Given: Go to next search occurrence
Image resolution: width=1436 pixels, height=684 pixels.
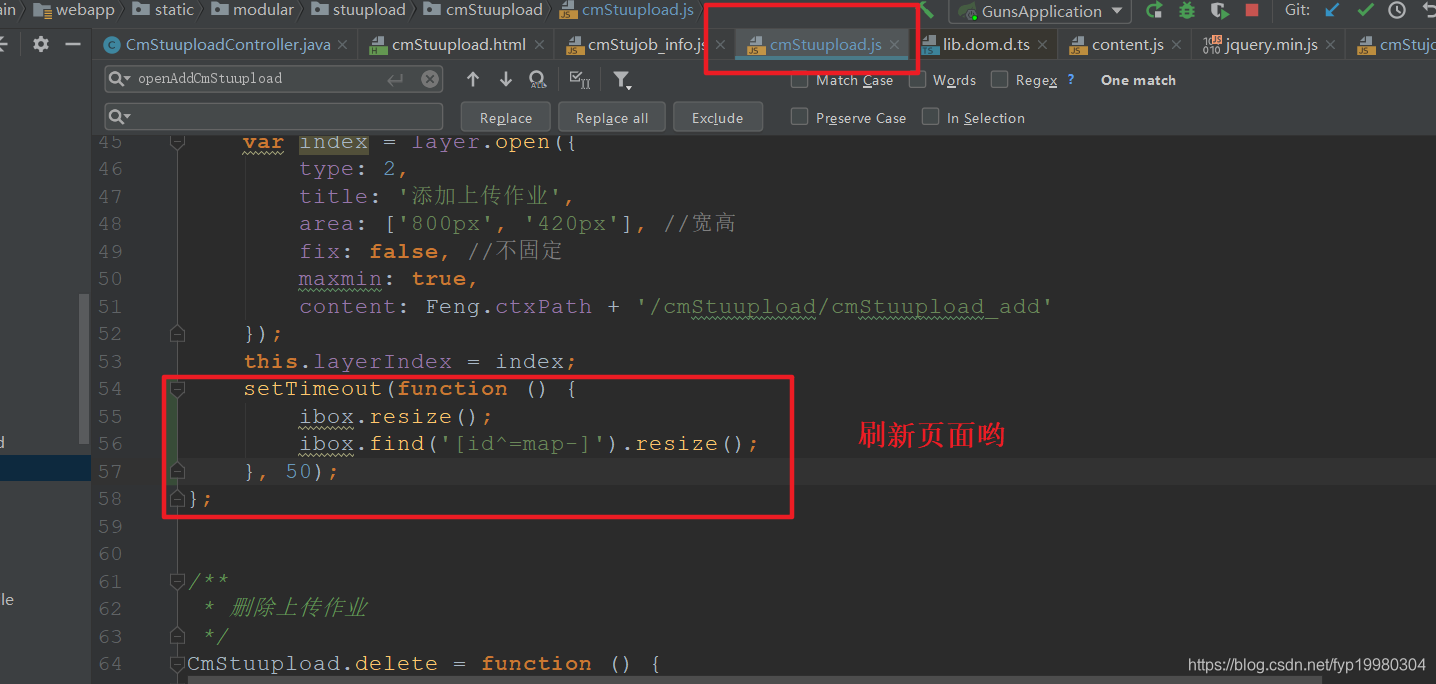Looking at the screenshot, I should click(506, 79).
